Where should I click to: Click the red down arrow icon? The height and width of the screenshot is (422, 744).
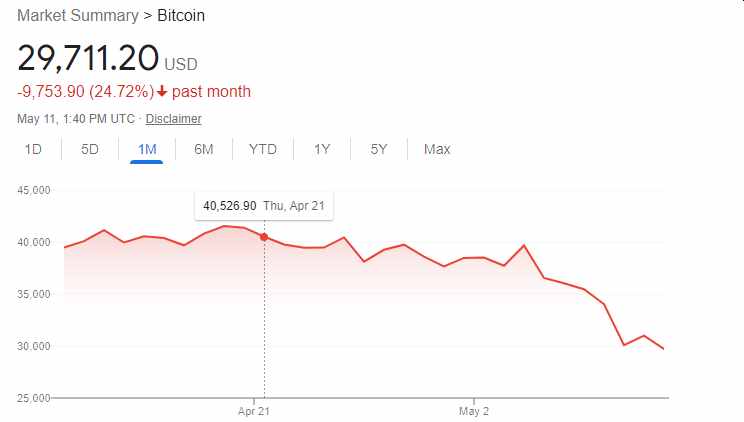[x=162, y=92]
